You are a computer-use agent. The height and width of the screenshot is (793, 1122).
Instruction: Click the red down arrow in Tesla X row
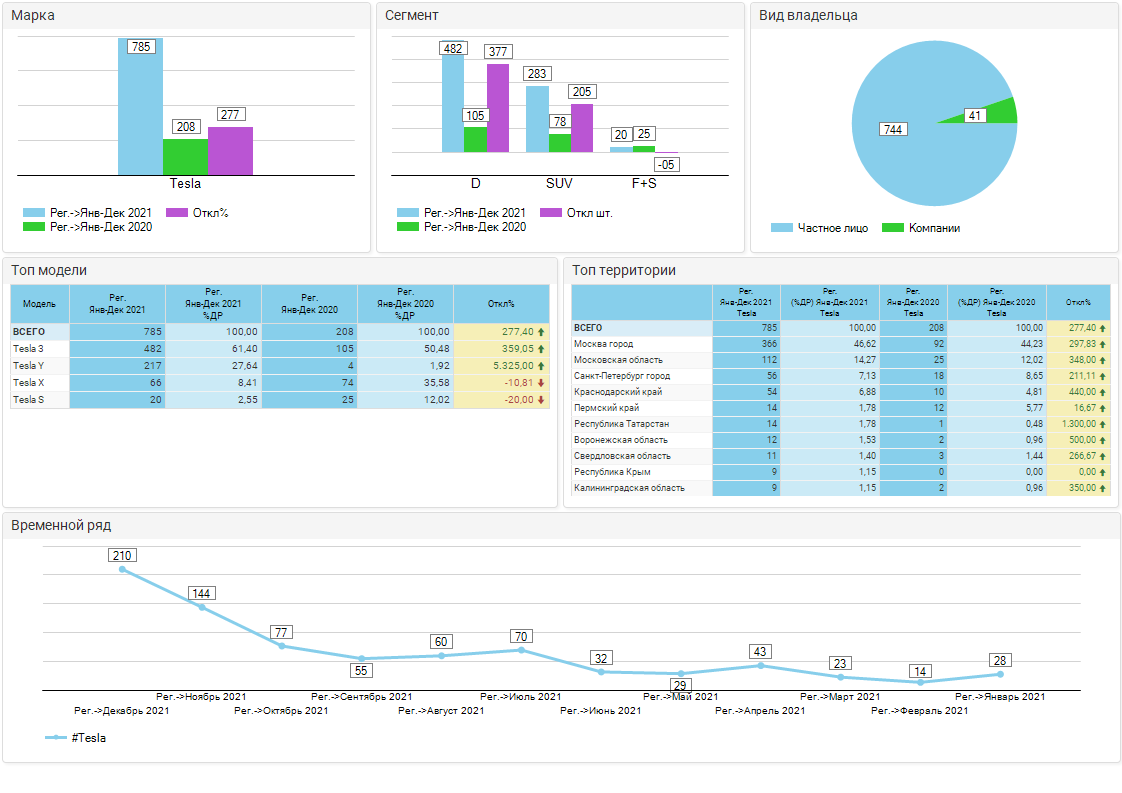pyautogui.click(x=541, y=383)
